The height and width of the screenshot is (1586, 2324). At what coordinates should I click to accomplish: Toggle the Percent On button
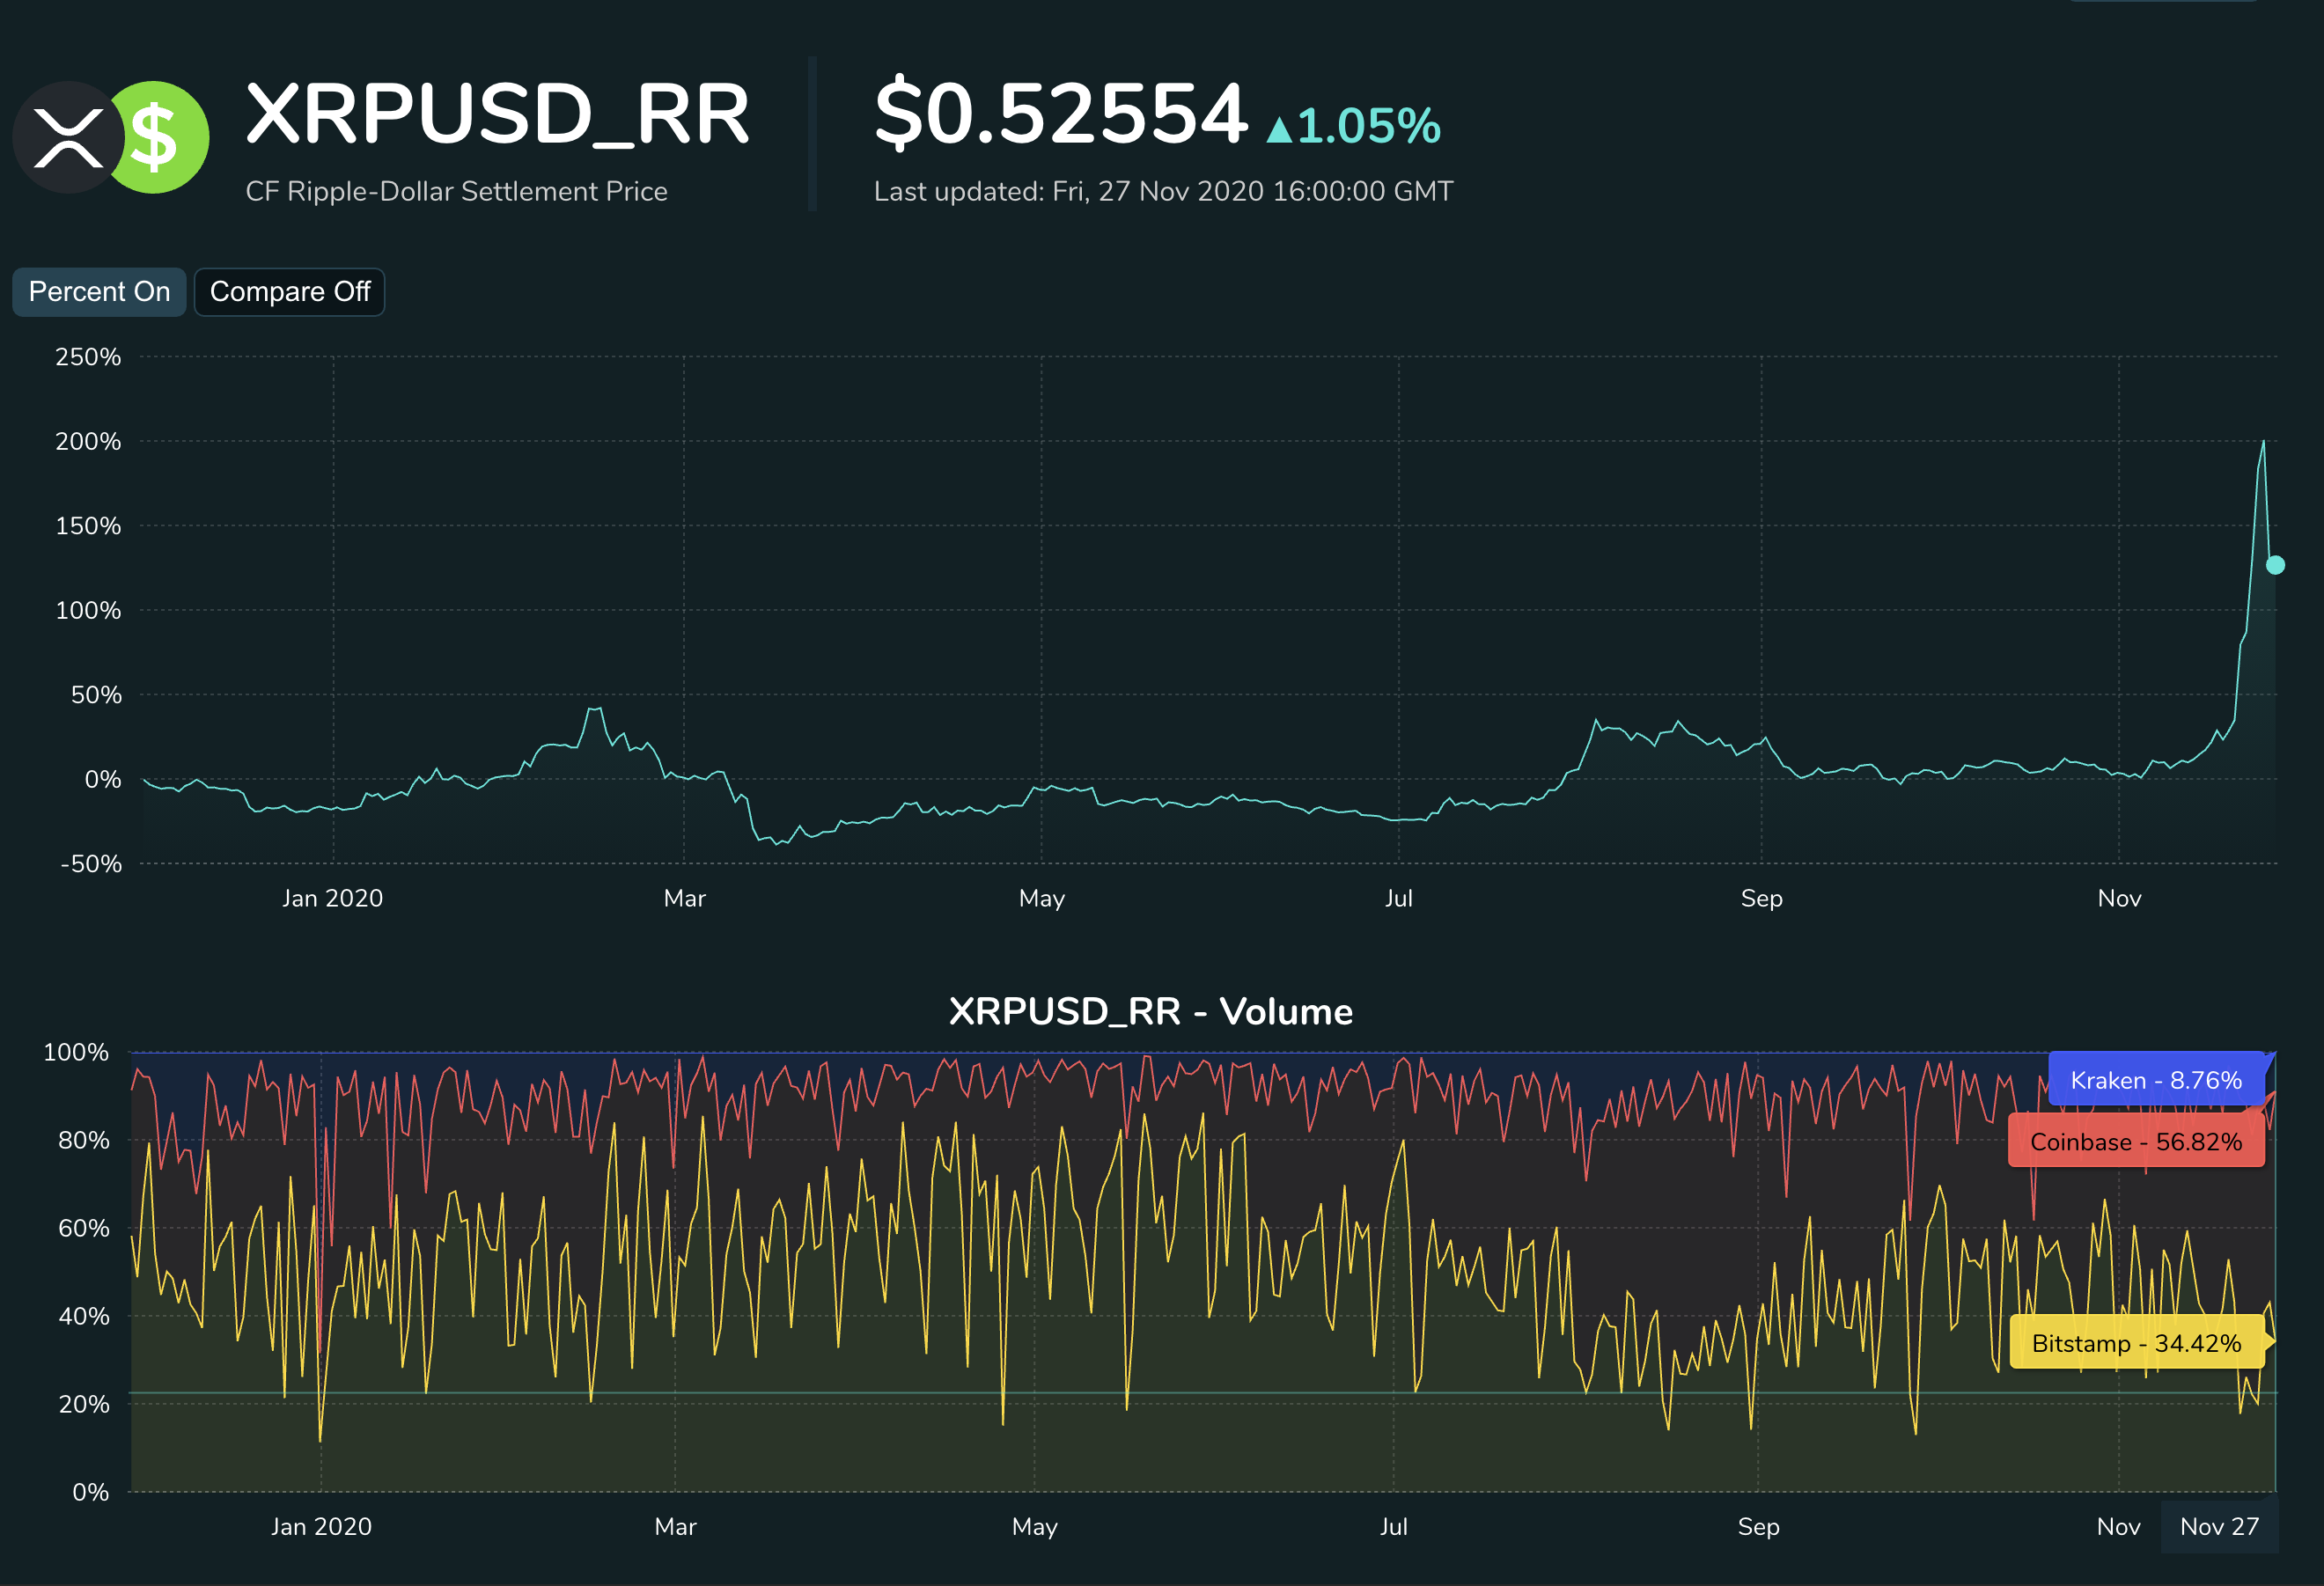click(x=99, y=292)
